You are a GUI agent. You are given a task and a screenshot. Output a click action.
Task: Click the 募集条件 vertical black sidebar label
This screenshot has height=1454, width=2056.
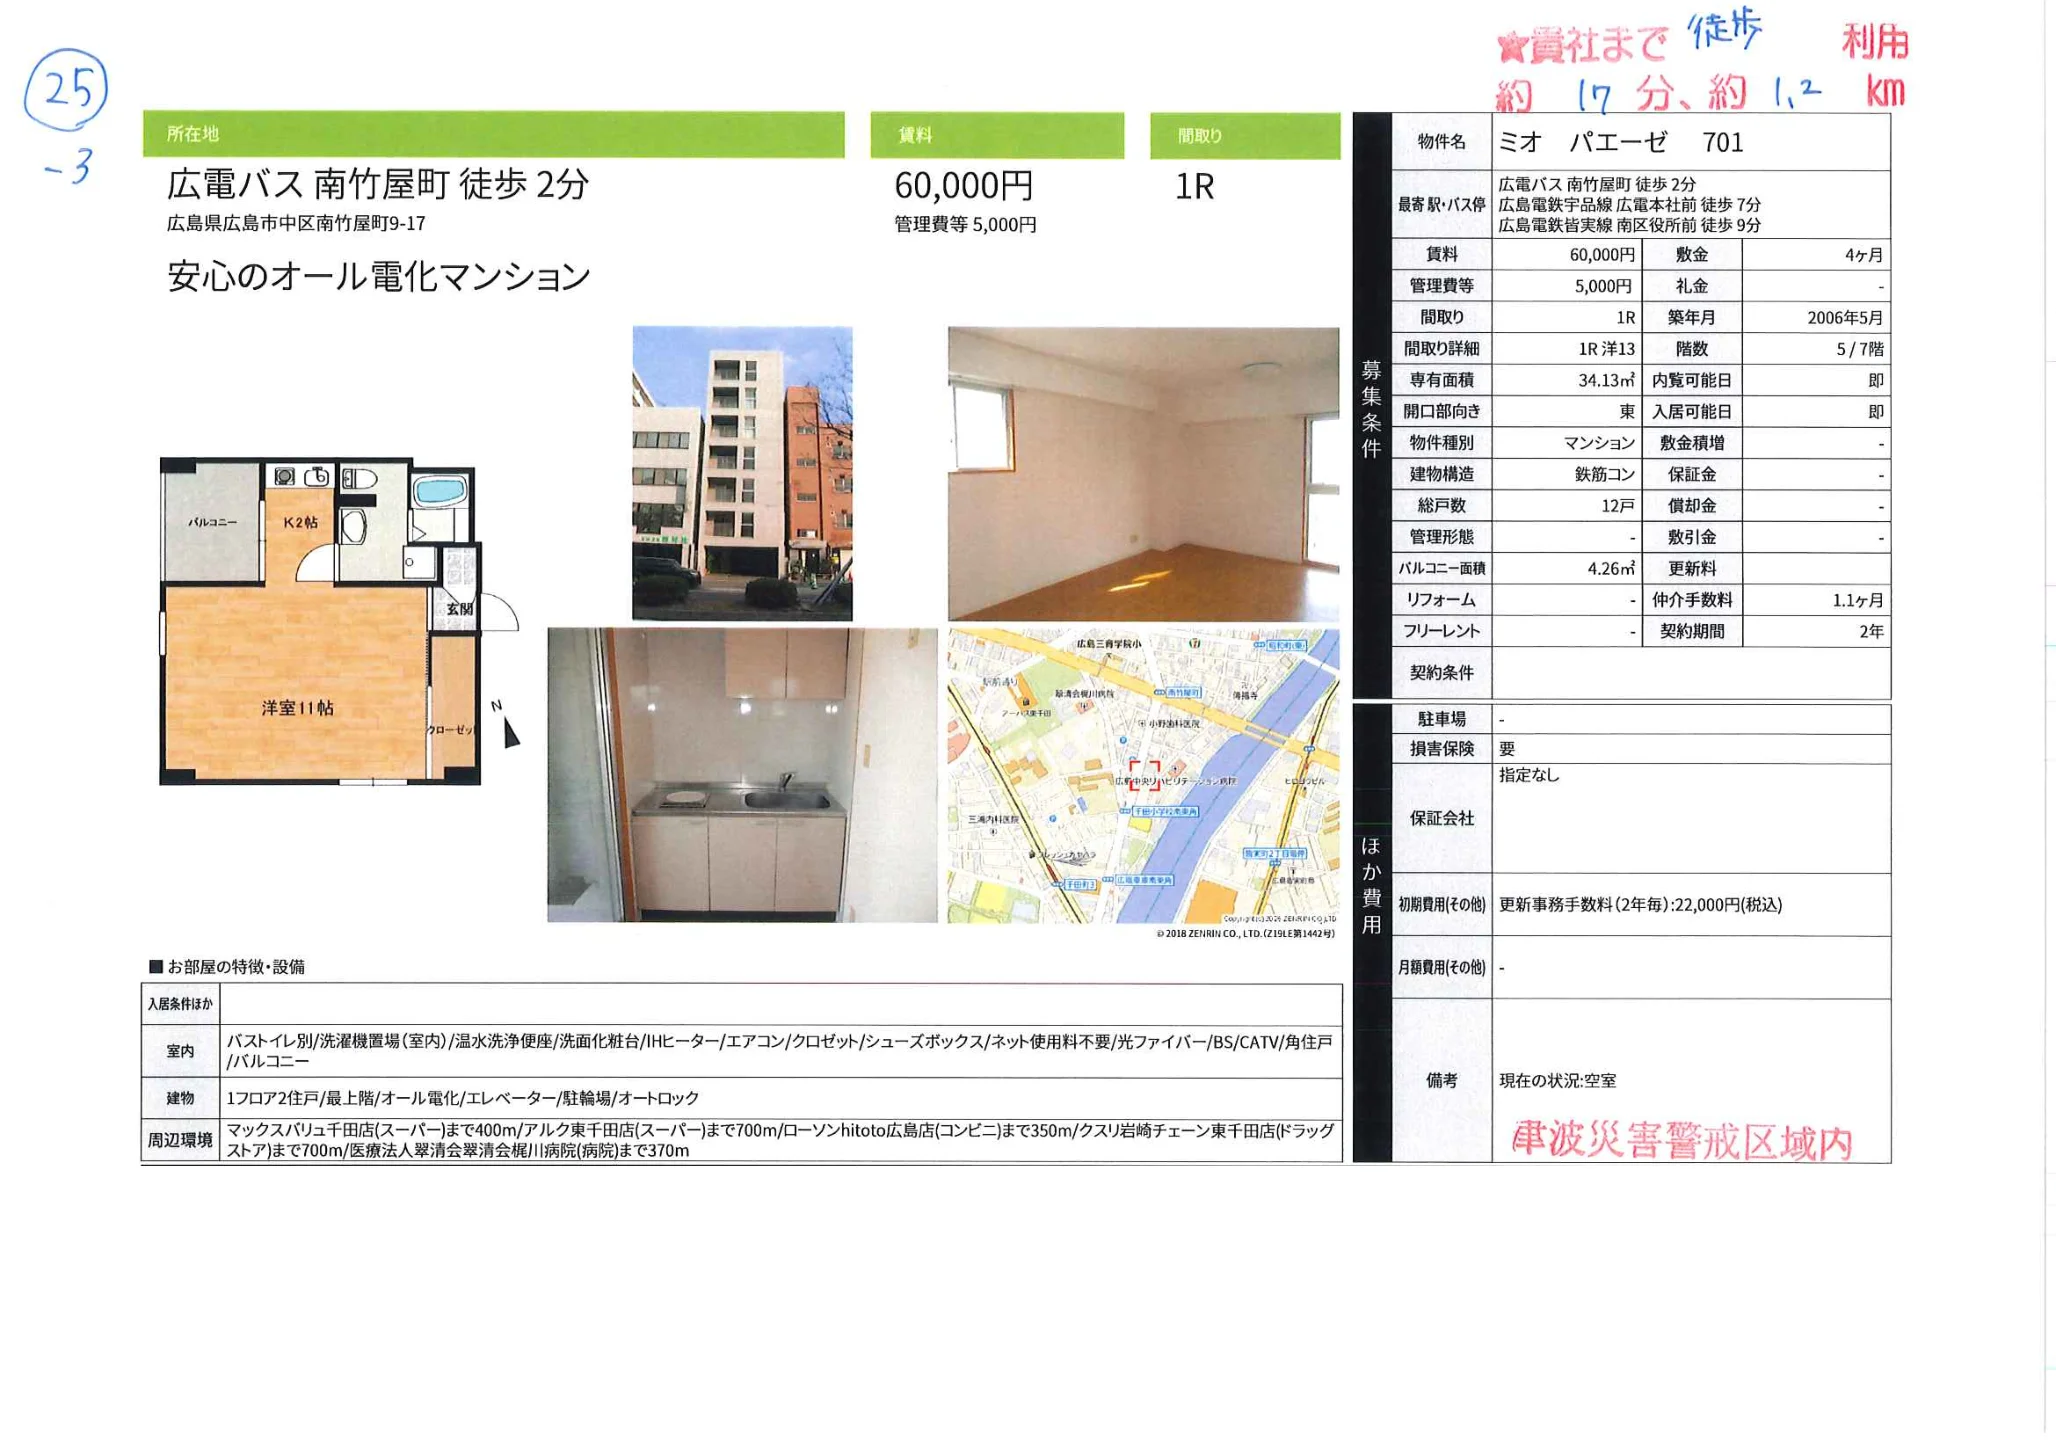tap(1371, 409)
